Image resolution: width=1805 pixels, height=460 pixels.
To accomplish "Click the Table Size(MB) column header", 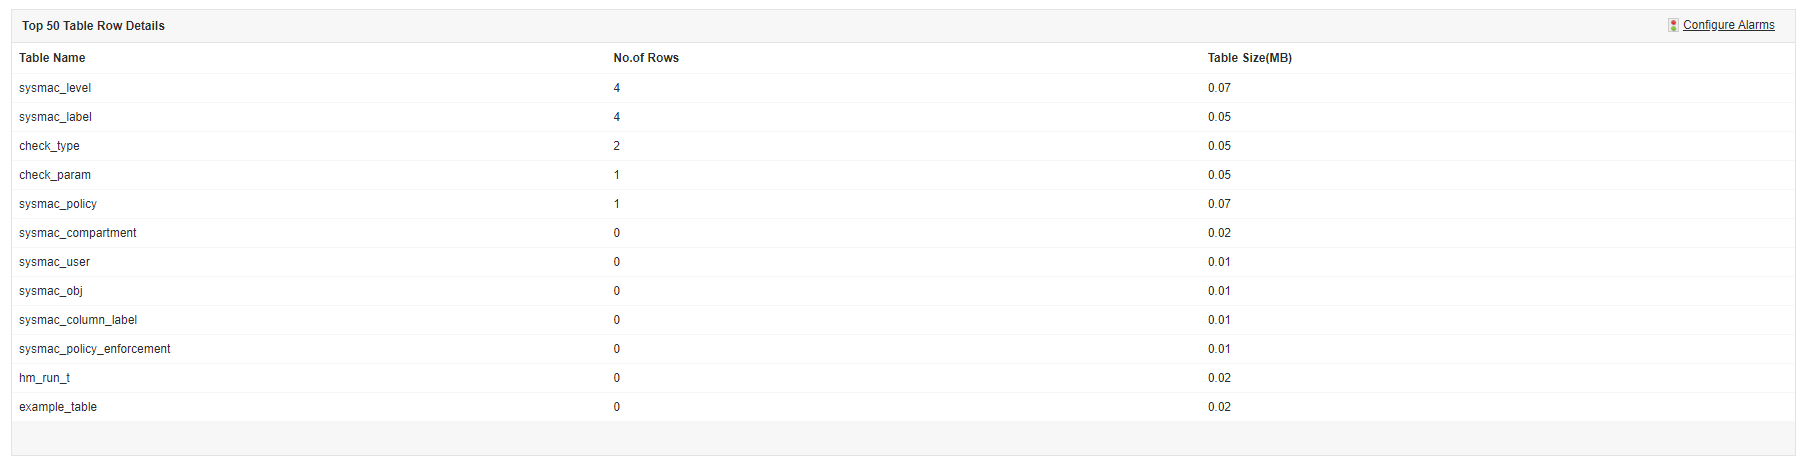I will click(x=1249, y=58).
